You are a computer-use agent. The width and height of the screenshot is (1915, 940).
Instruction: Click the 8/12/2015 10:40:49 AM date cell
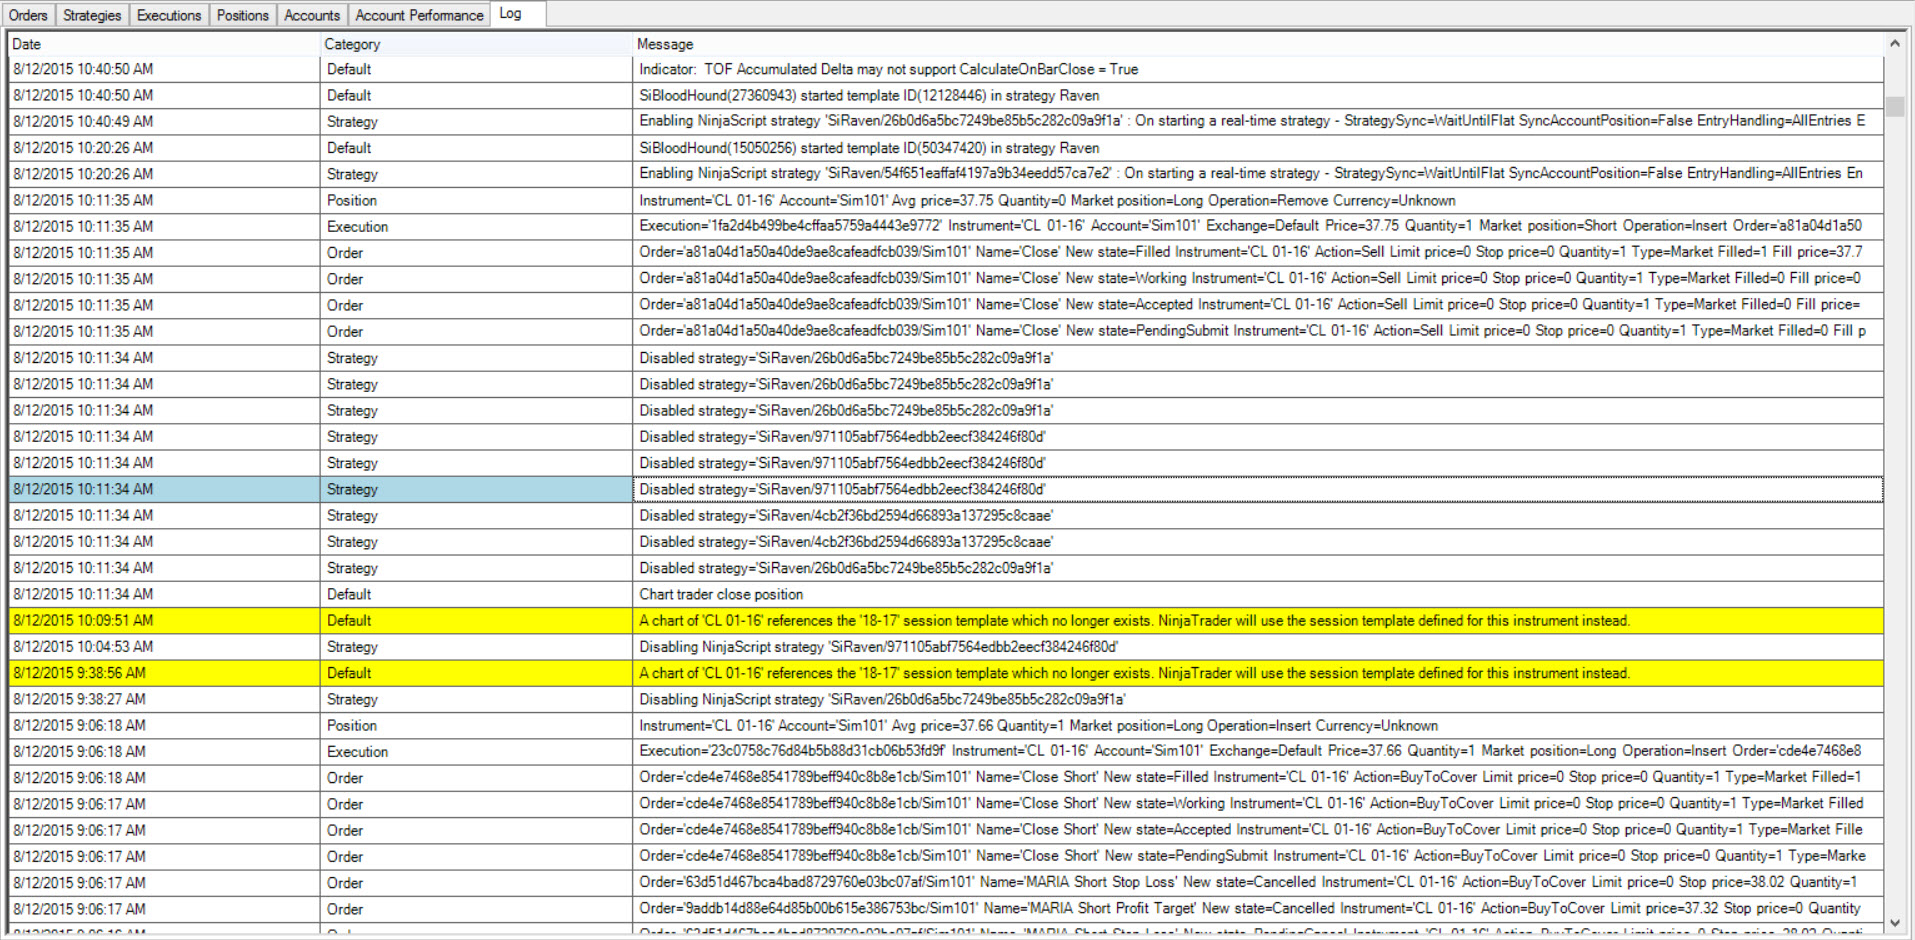(164, 122)
